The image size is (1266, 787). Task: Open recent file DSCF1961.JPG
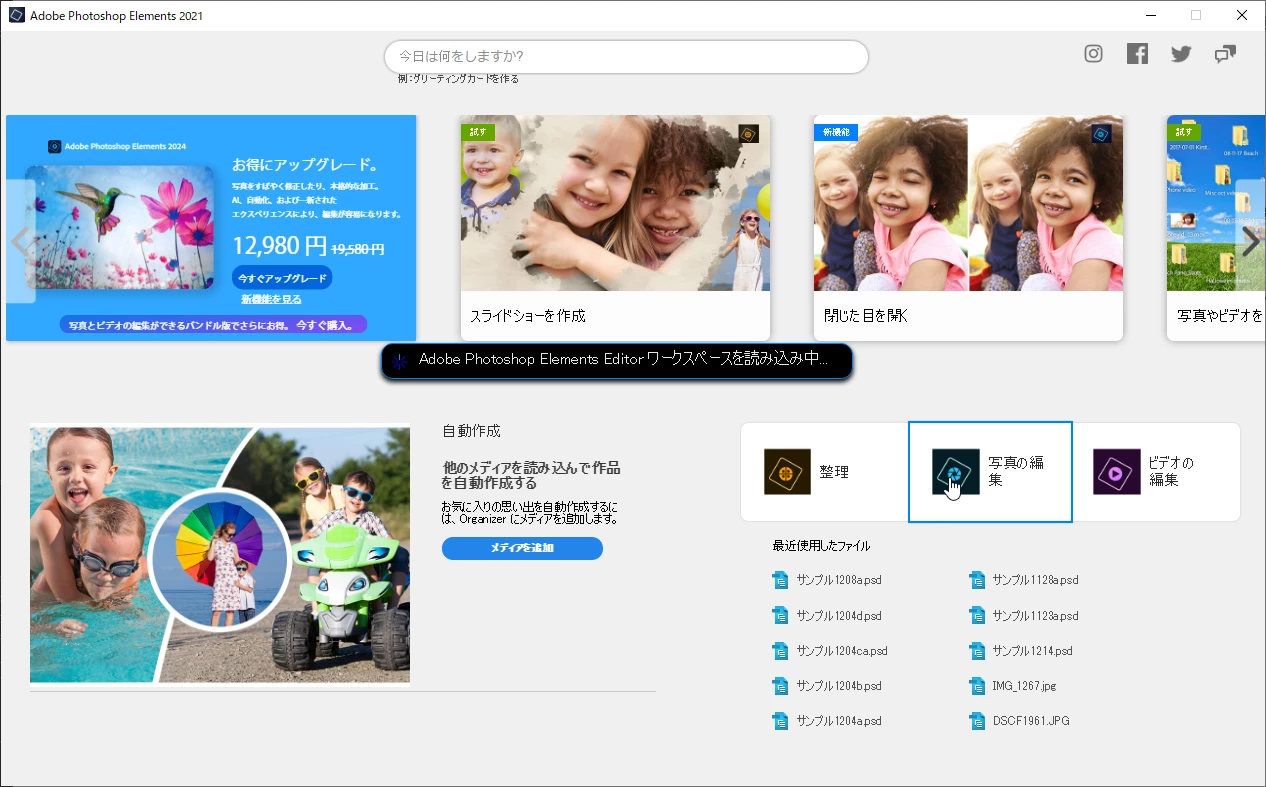click(x=1031, y=721)
